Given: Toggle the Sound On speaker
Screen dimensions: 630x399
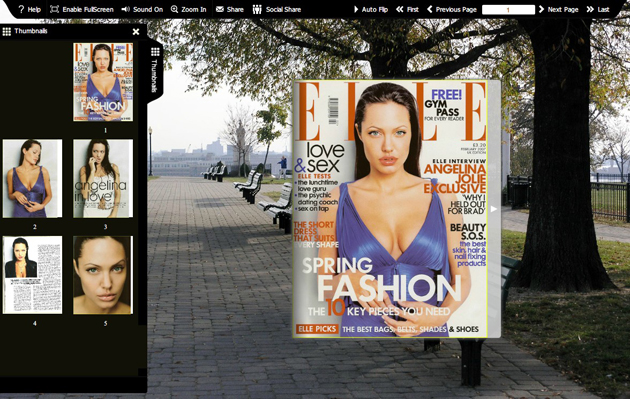Looking at the screenshot, I should pyautogui.click(x=142, y=9).
